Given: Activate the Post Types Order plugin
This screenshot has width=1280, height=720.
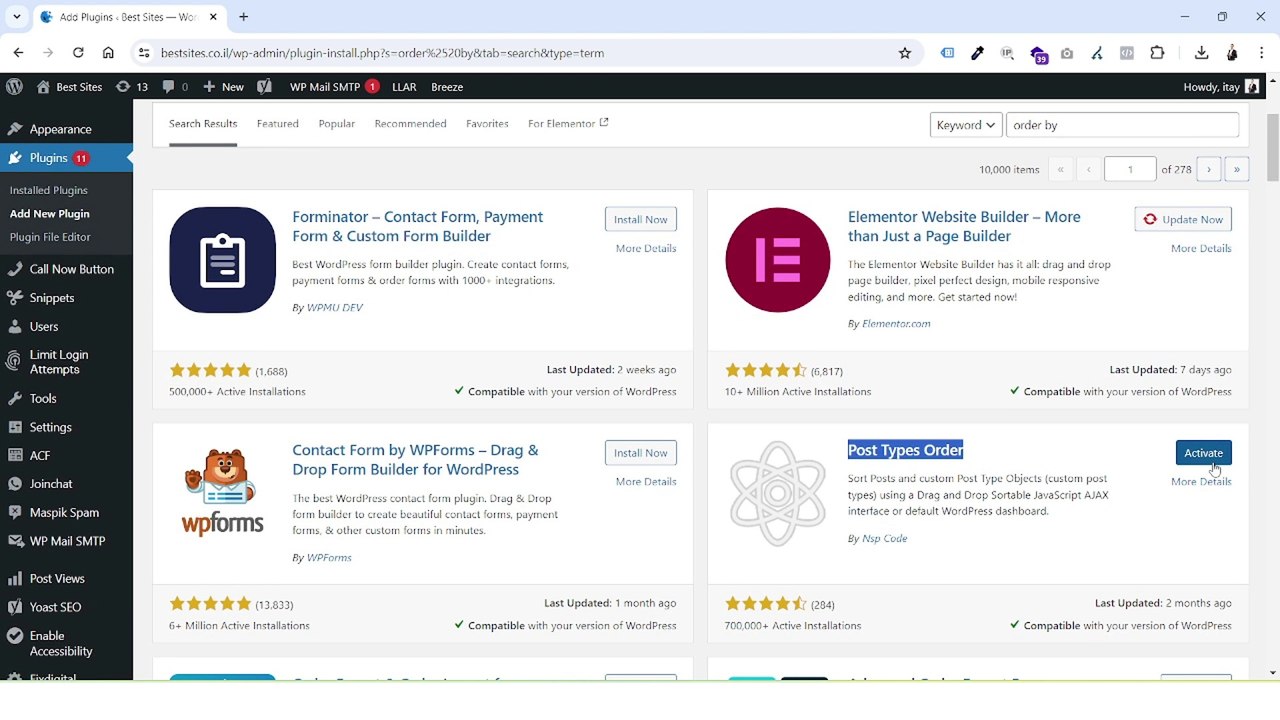Looking at the screenshot, I should [x=1203, y=453].
